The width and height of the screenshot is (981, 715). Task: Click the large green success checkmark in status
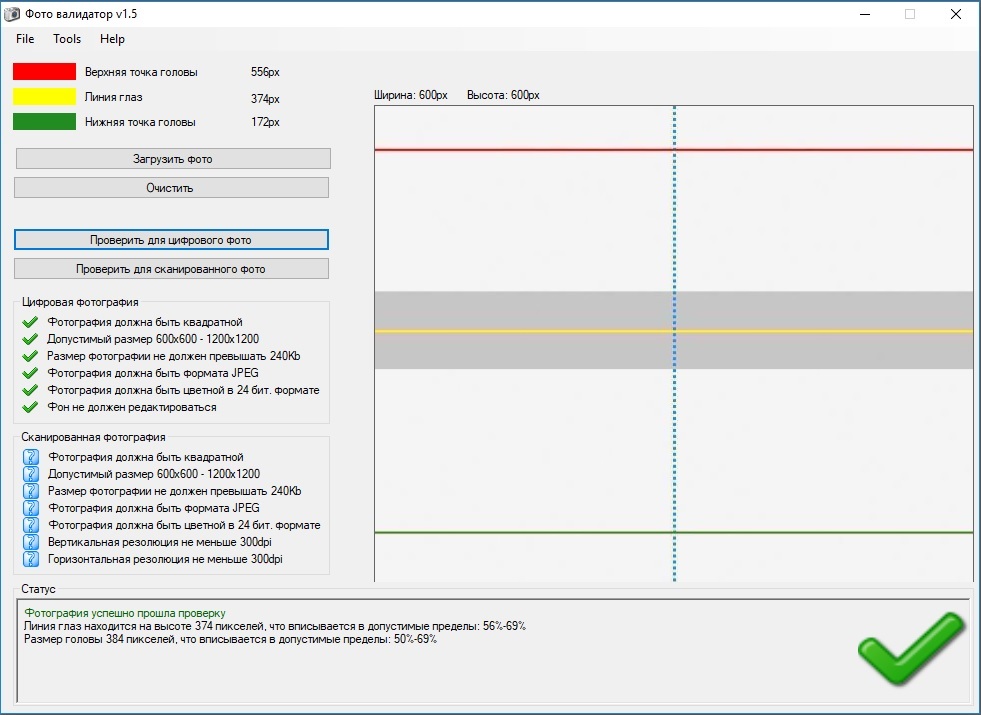[x=911, y=648]
